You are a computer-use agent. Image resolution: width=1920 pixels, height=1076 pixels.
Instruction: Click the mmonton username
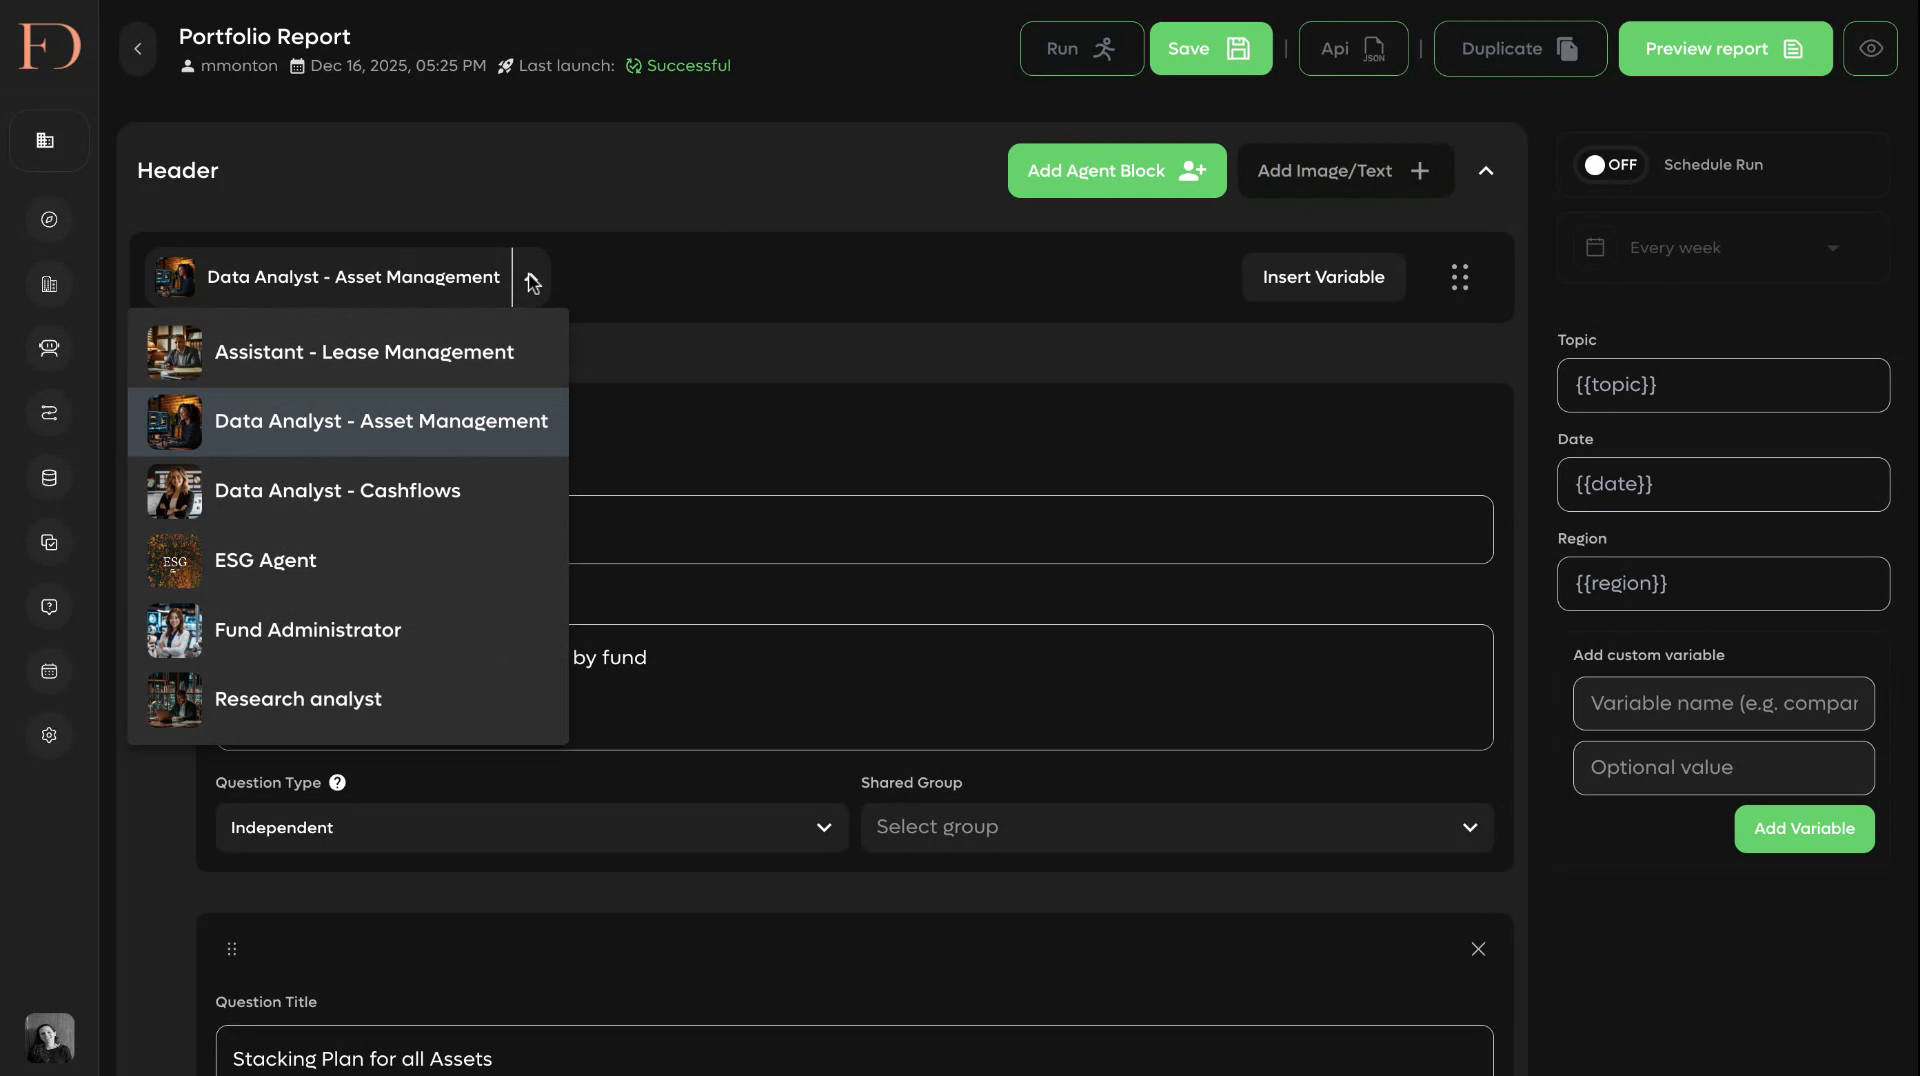coord(239,66)
